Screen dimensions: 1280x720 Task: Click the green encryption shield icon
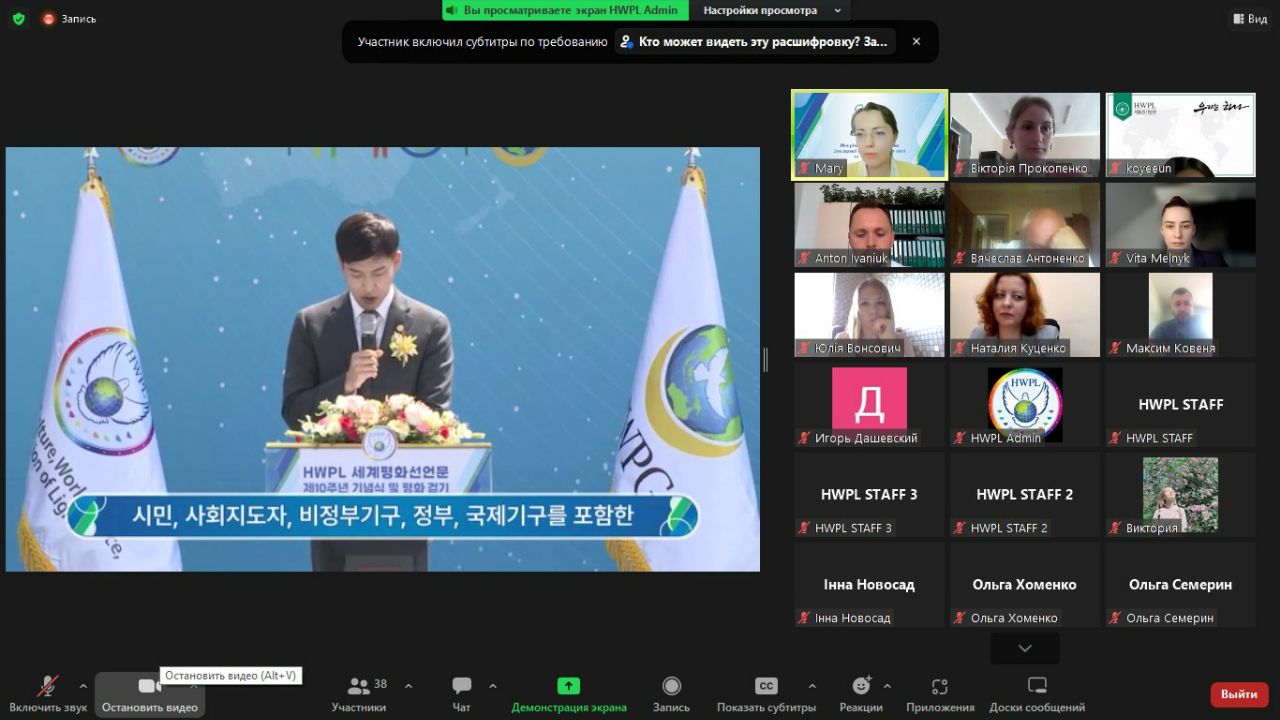pos(18,18)
